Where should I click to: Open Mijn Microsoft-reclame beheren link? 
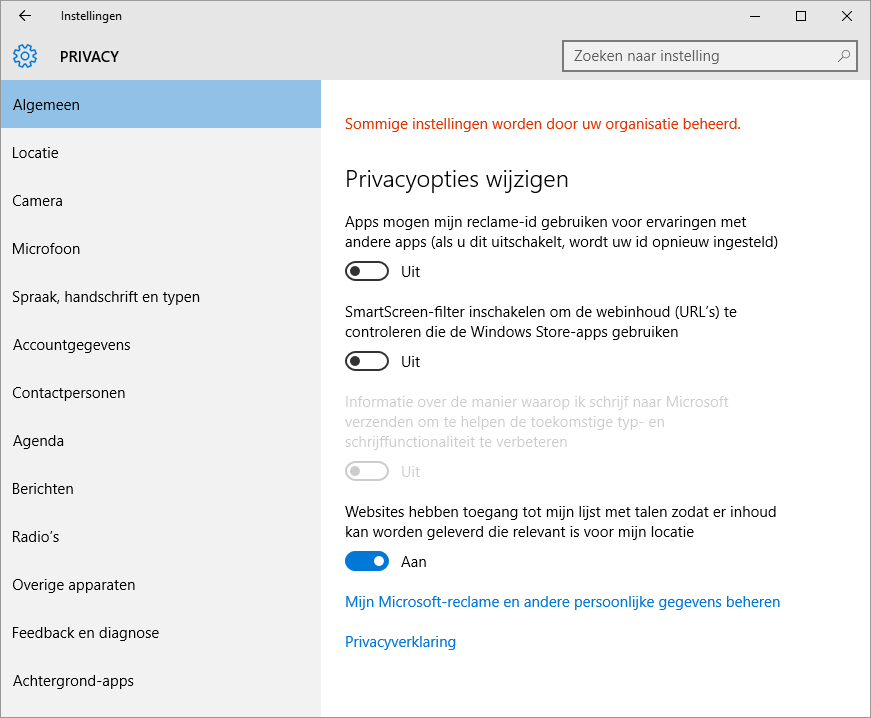point(562,601)
